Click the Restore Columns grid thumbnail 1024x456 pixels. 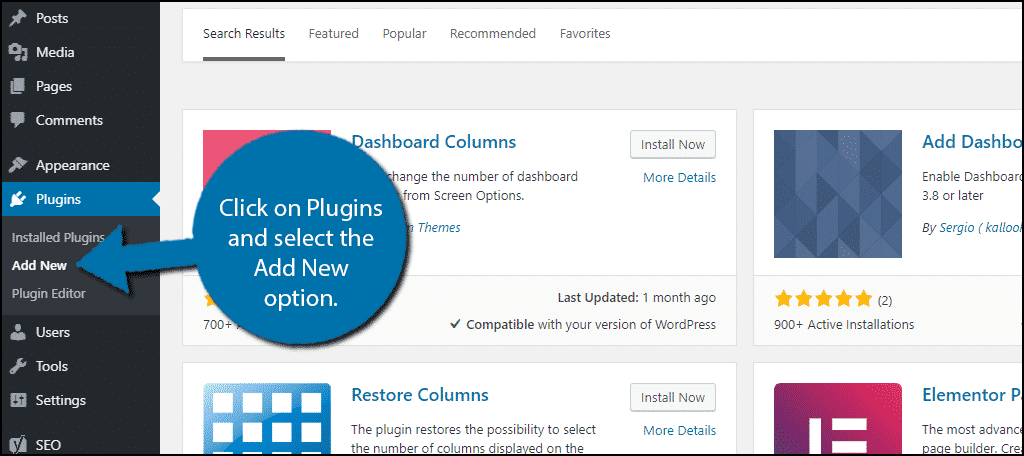point(267,419)
